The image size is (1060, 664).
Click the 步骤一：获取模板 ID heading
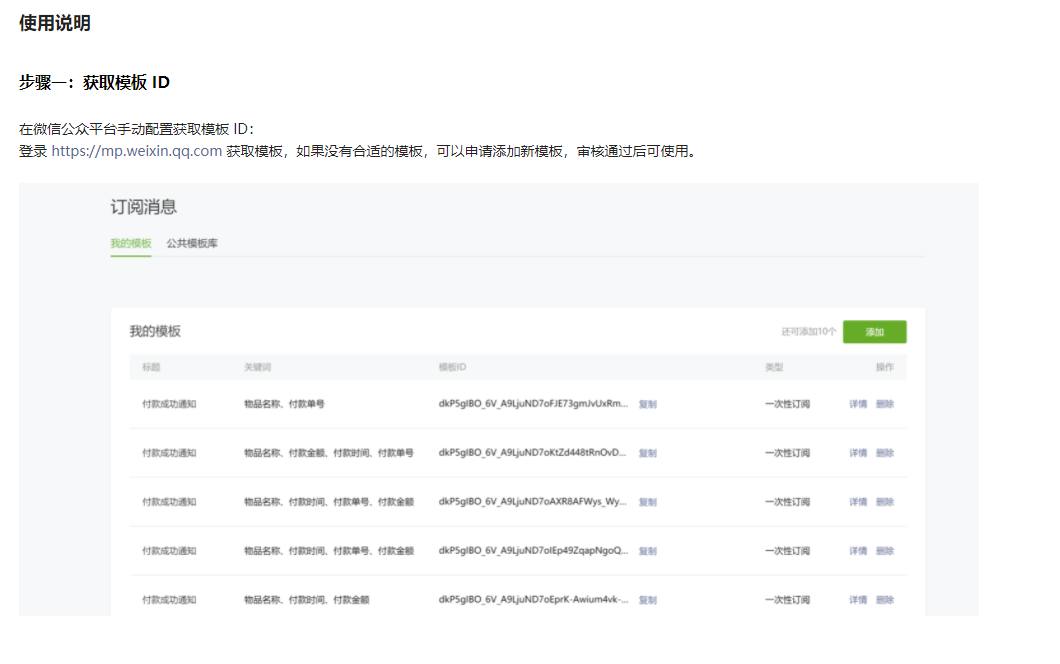click(94, 82)
